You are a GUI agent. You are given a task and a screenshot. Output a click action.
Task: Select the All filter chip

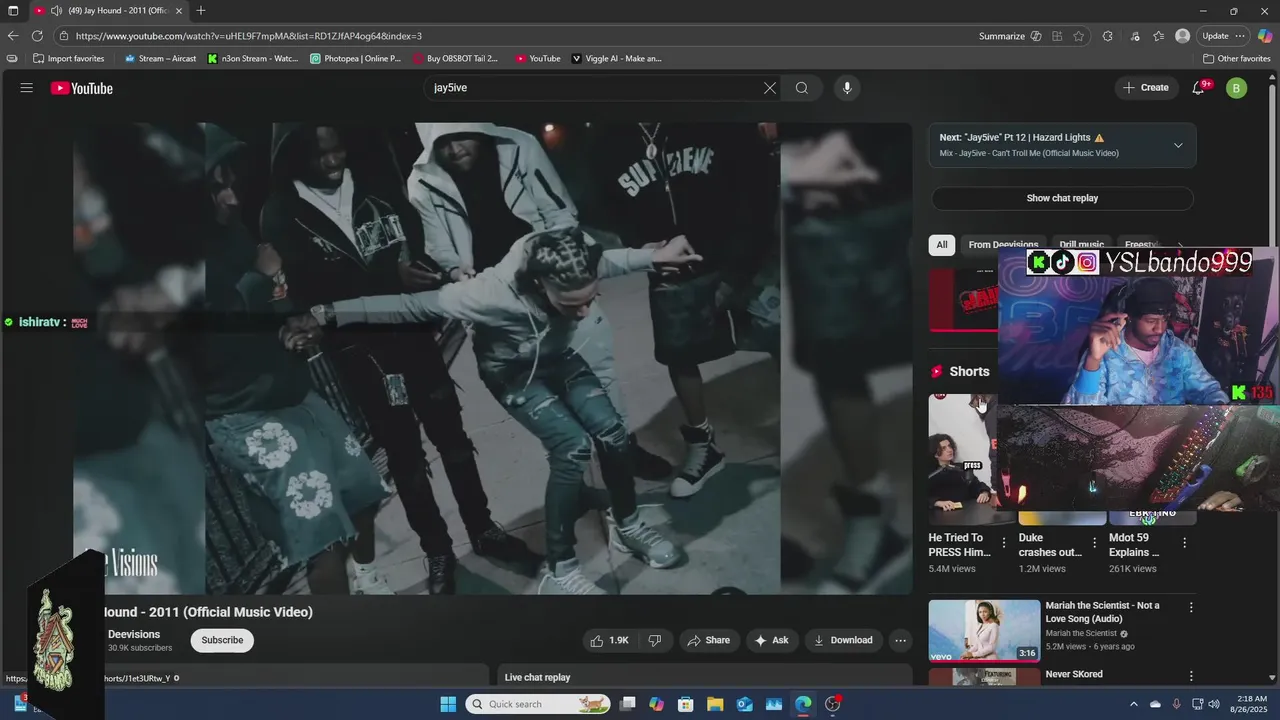942,244
